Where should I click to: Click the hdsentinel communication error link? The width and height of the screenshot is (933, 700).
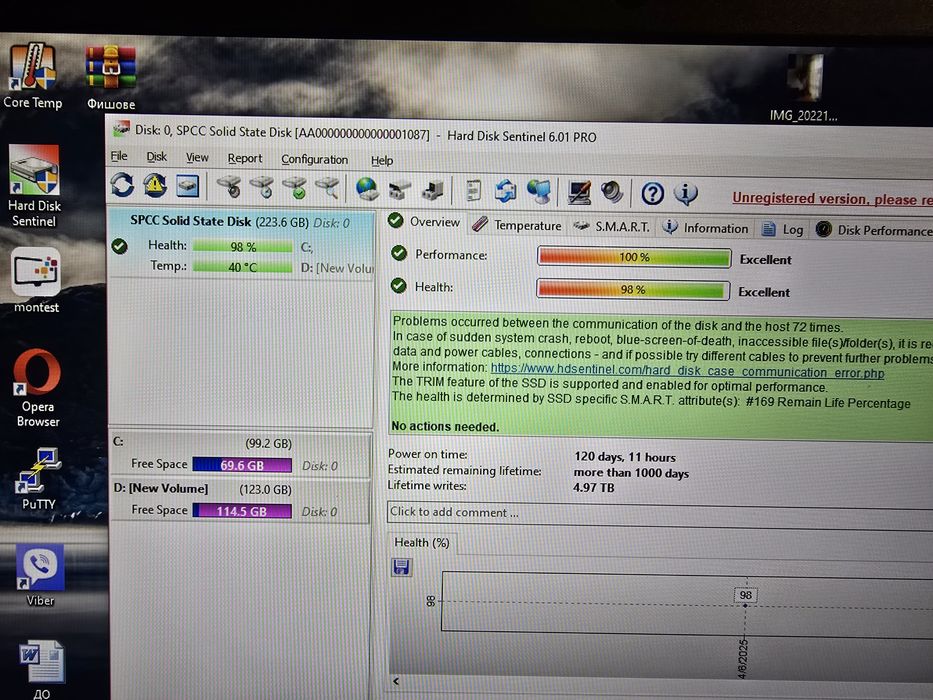tap(687, 371)
